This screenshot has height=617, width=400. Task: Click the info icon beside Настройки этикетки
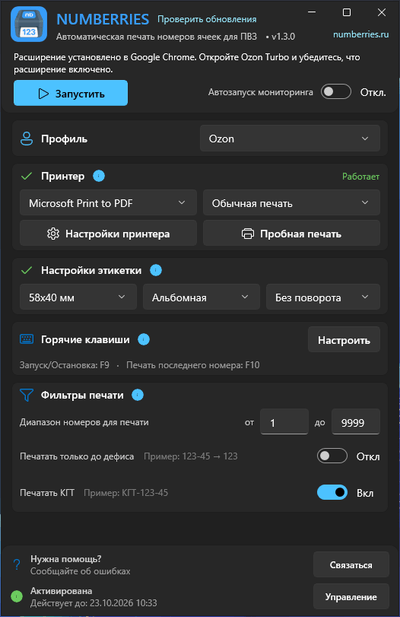coord(156,270)
